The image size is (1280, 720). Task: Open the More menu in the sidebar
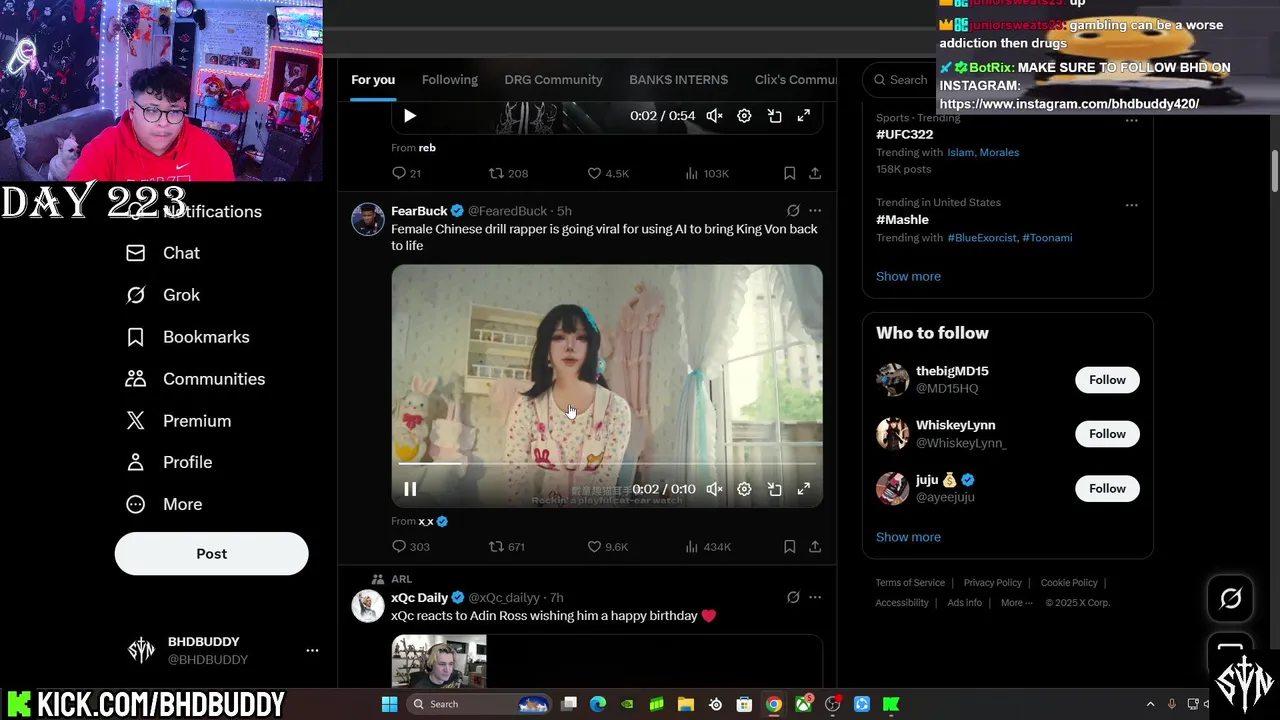click(163, 504)
